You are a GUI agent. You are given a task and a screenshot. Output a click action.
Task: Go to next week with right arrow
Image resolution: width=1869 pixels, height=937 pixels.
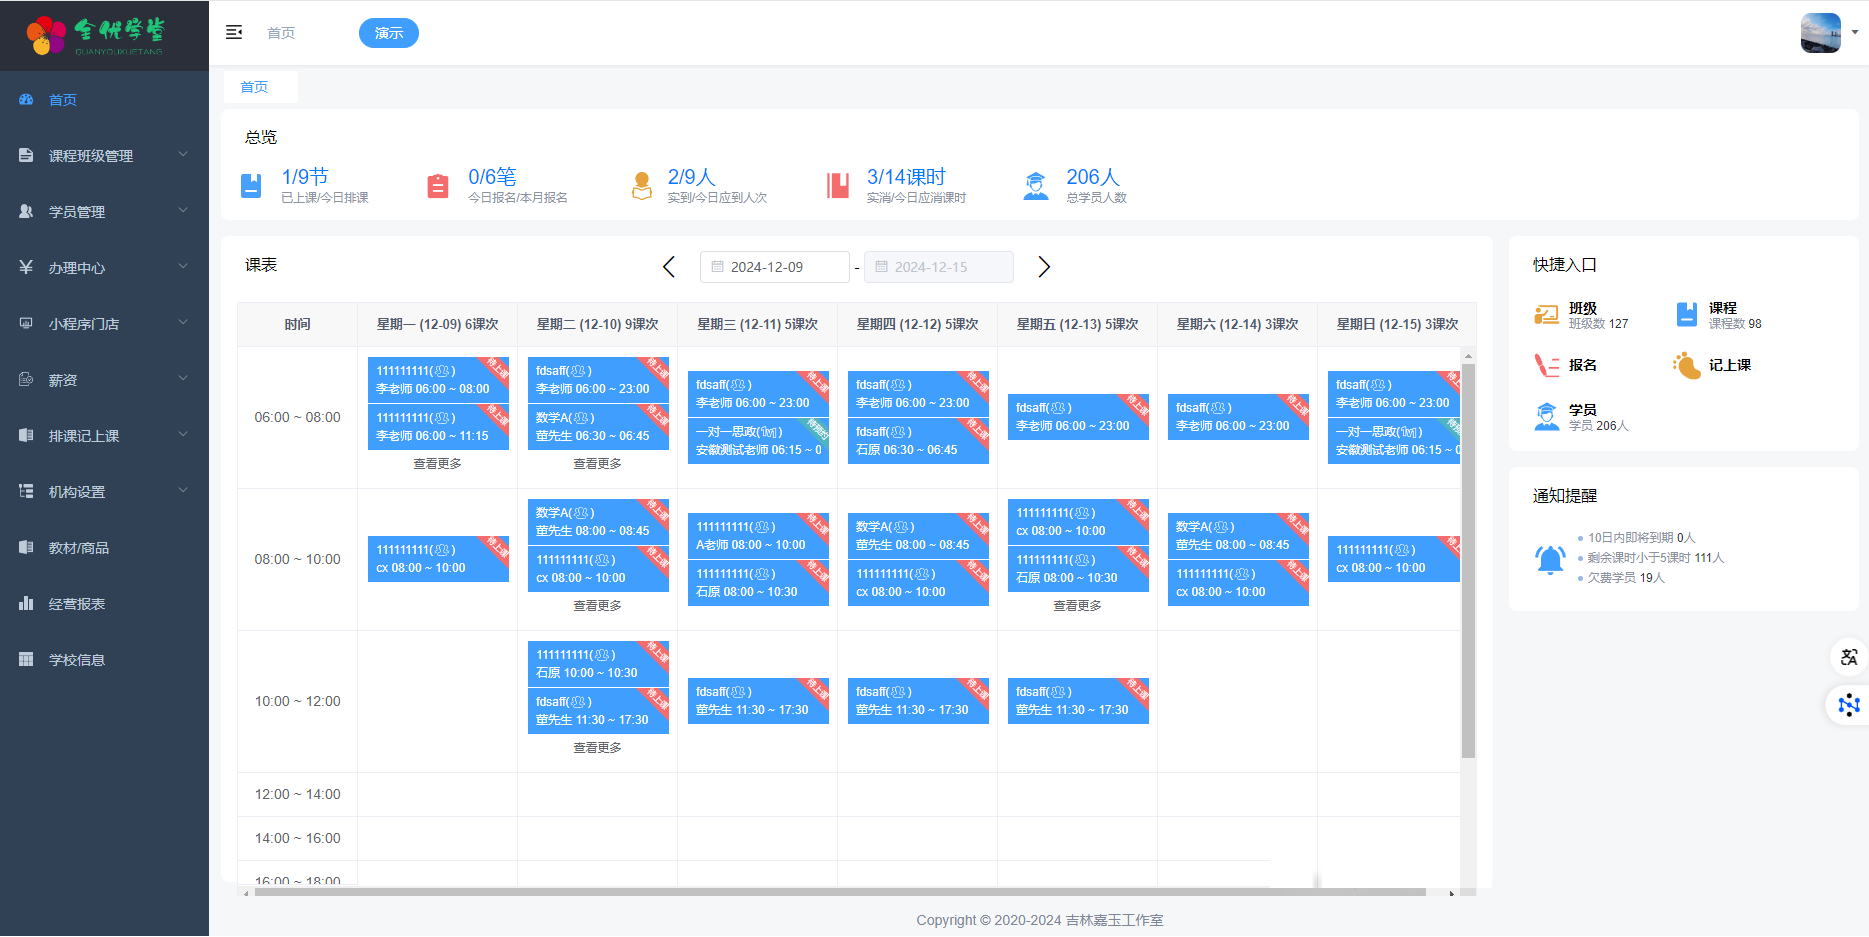1044,267
